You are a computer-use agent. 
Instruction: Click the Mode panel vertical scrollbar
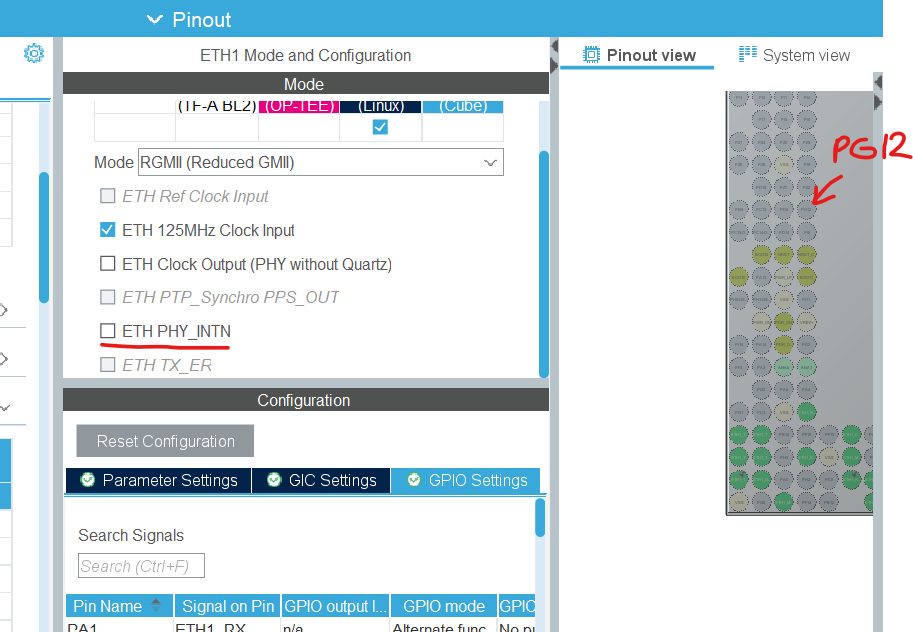544,264
